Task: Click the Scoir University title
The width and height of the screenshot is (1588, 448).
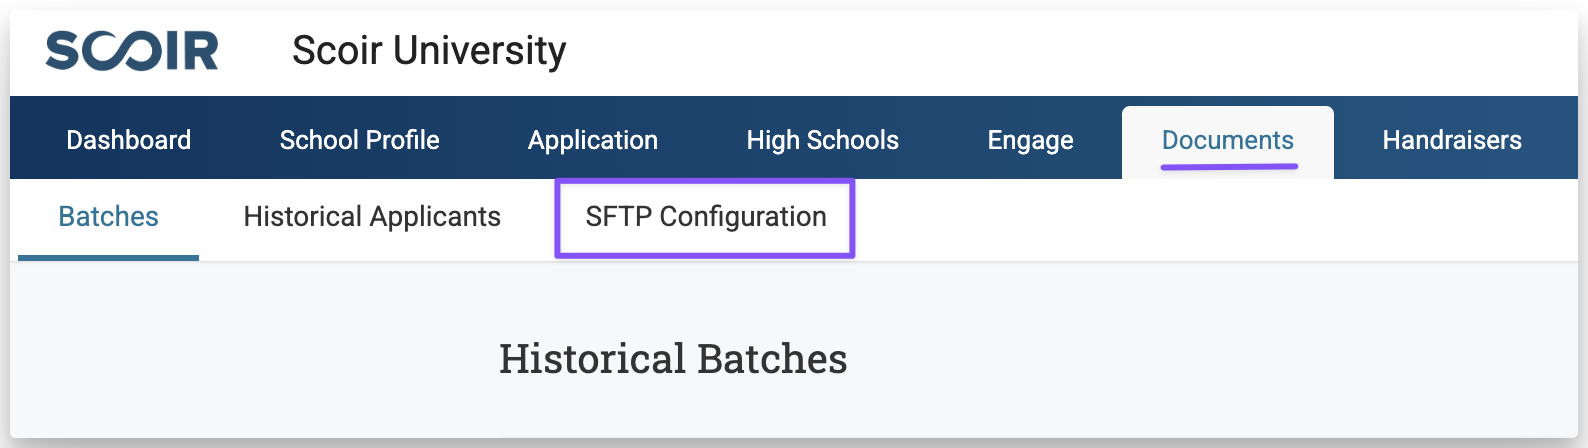Action: point(429,51)
